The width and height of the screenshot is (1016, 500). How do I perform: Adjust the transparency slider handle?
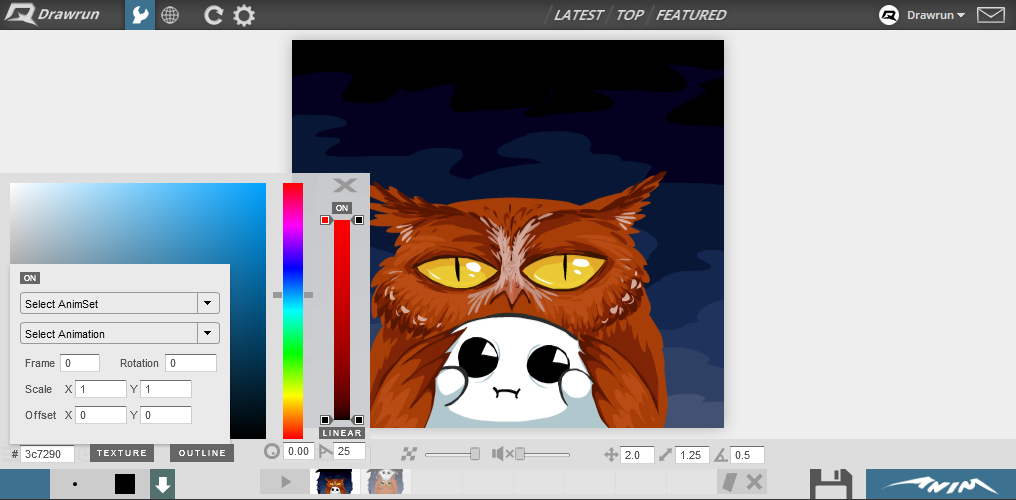[x=475, y=454]
